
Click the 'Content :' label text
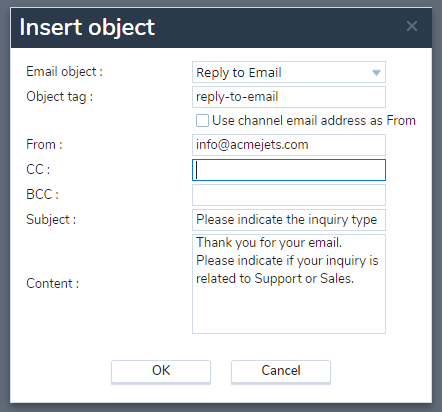coord(52,284)
